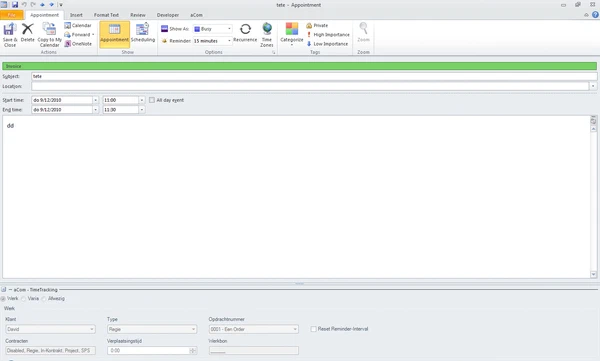Image resolution: width=600 pixels, height=361 pixels.
Task: Click the aCom TimeTracking panel icon
Action: (x=4, y=289)
